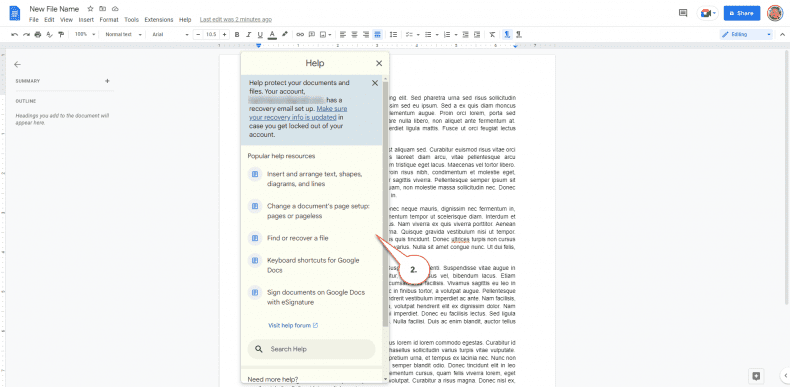Open line and paragraph spacing
The width and height of the screenshot is (790, 387).
(394, 35)
